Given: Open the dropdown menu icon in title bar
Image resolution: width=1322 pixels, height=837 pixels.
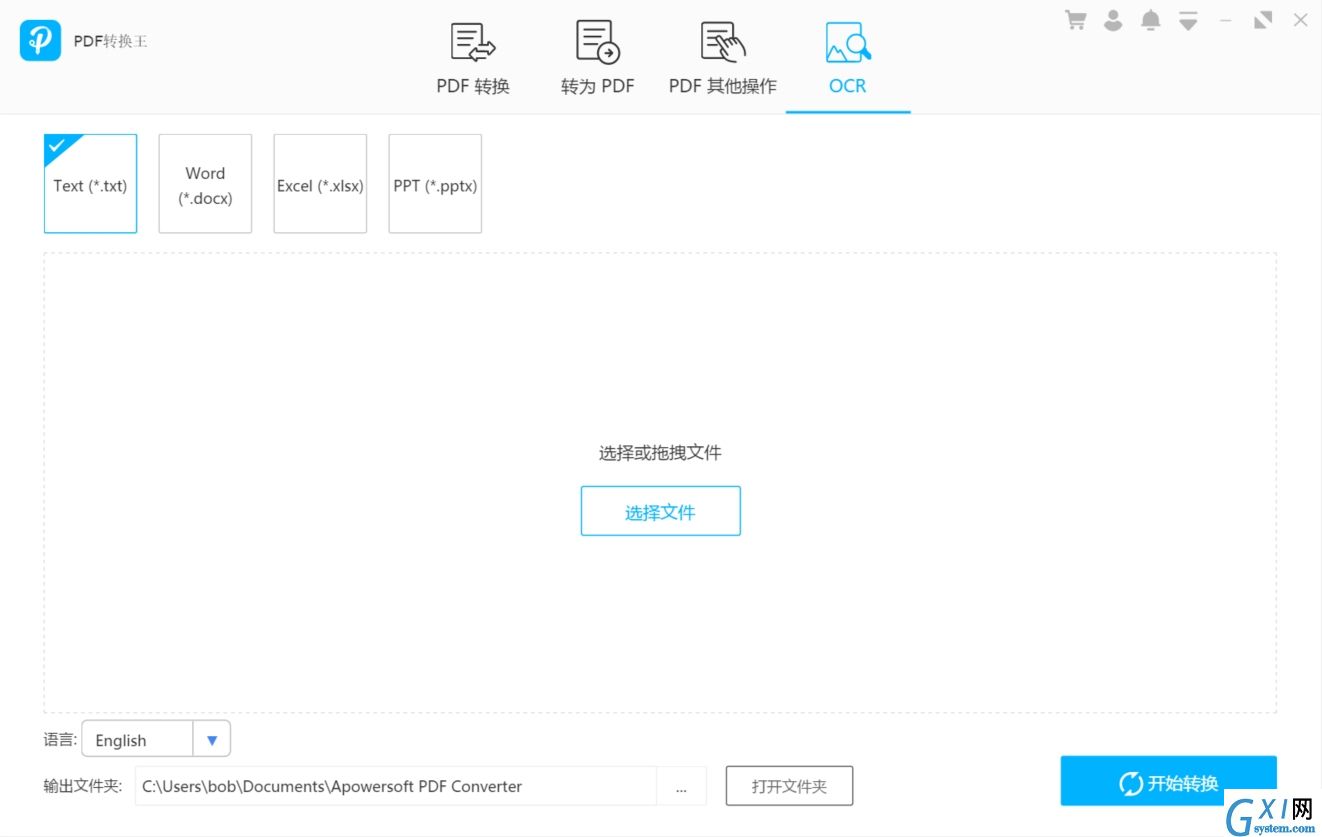Looking at the screenshot, I should click(1188, 20).
